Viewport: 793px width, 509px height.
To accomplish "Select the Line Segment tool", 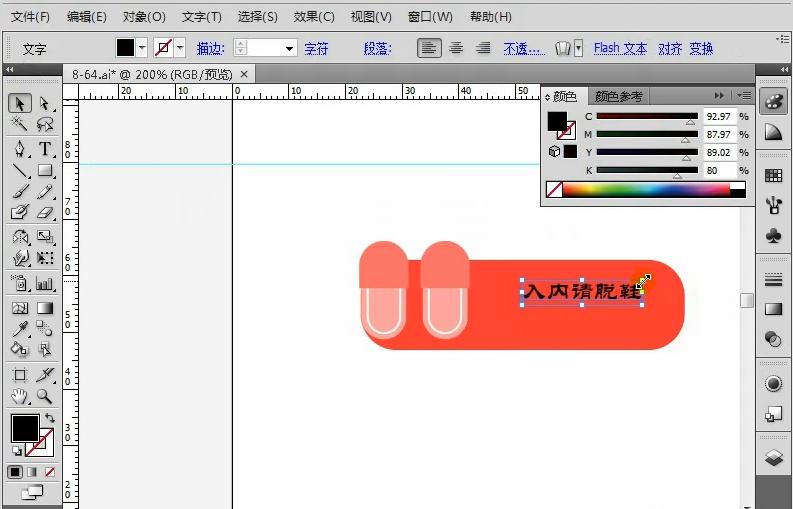I will click(20, 170).
